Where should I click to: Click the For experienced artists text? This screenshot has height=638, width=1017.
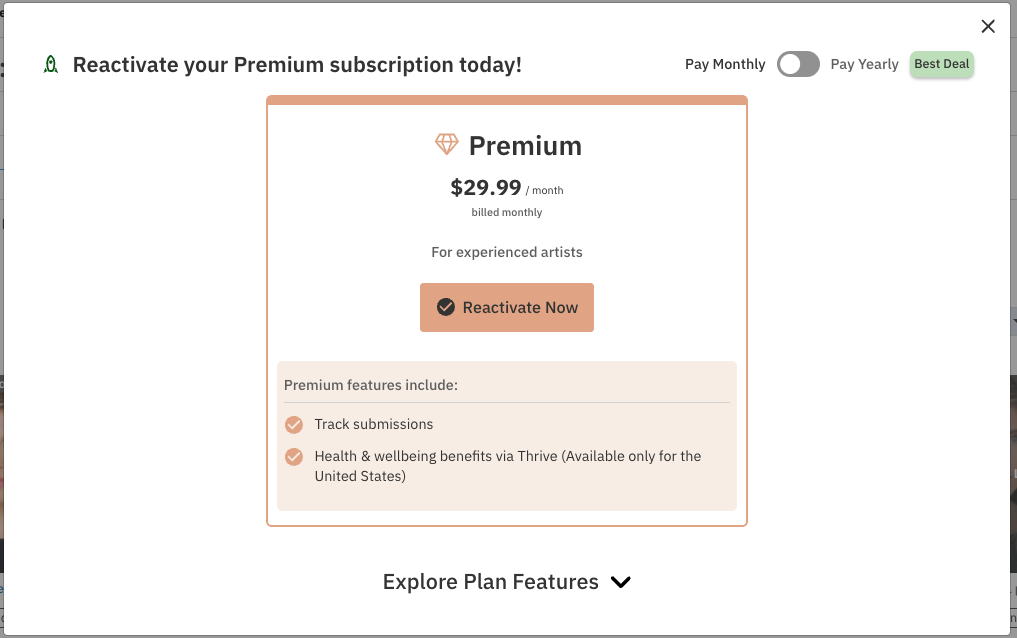coord(507,252)
